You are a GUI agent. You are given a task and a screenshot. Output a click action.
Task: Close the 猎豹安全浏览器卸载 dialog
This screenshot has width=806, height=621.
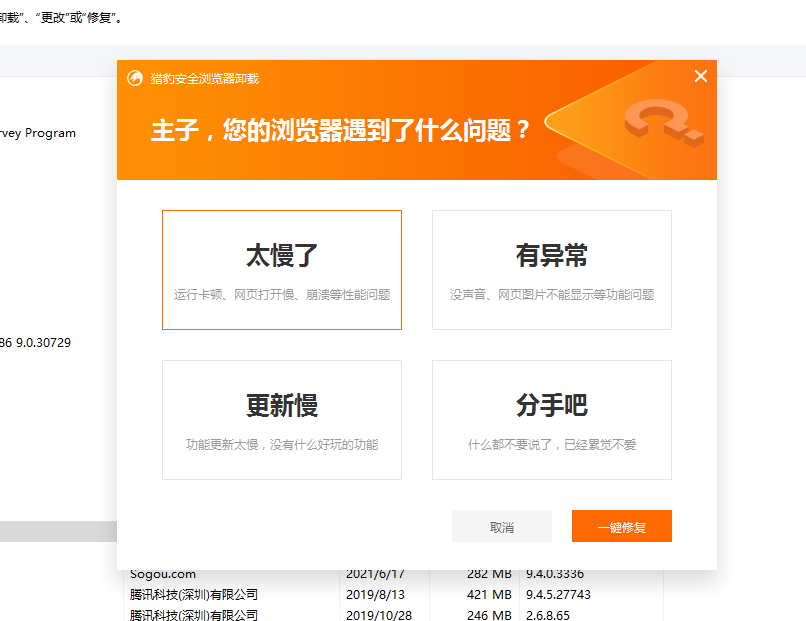coord(701,76)
